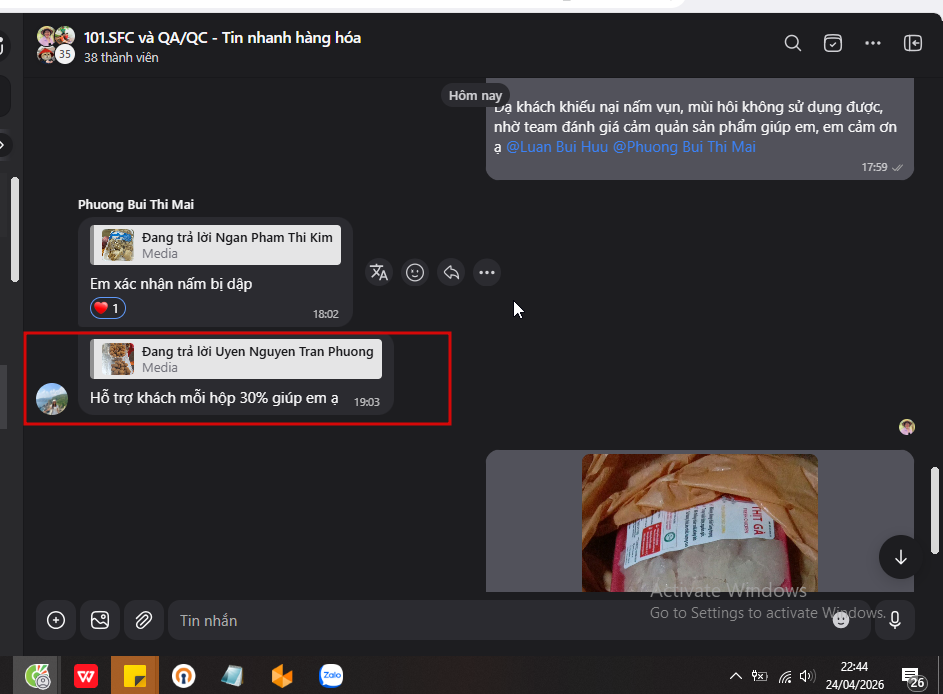Open the group tasks checklist icon
This screenshot has width=943, height=694.
(x=832, y=43)
